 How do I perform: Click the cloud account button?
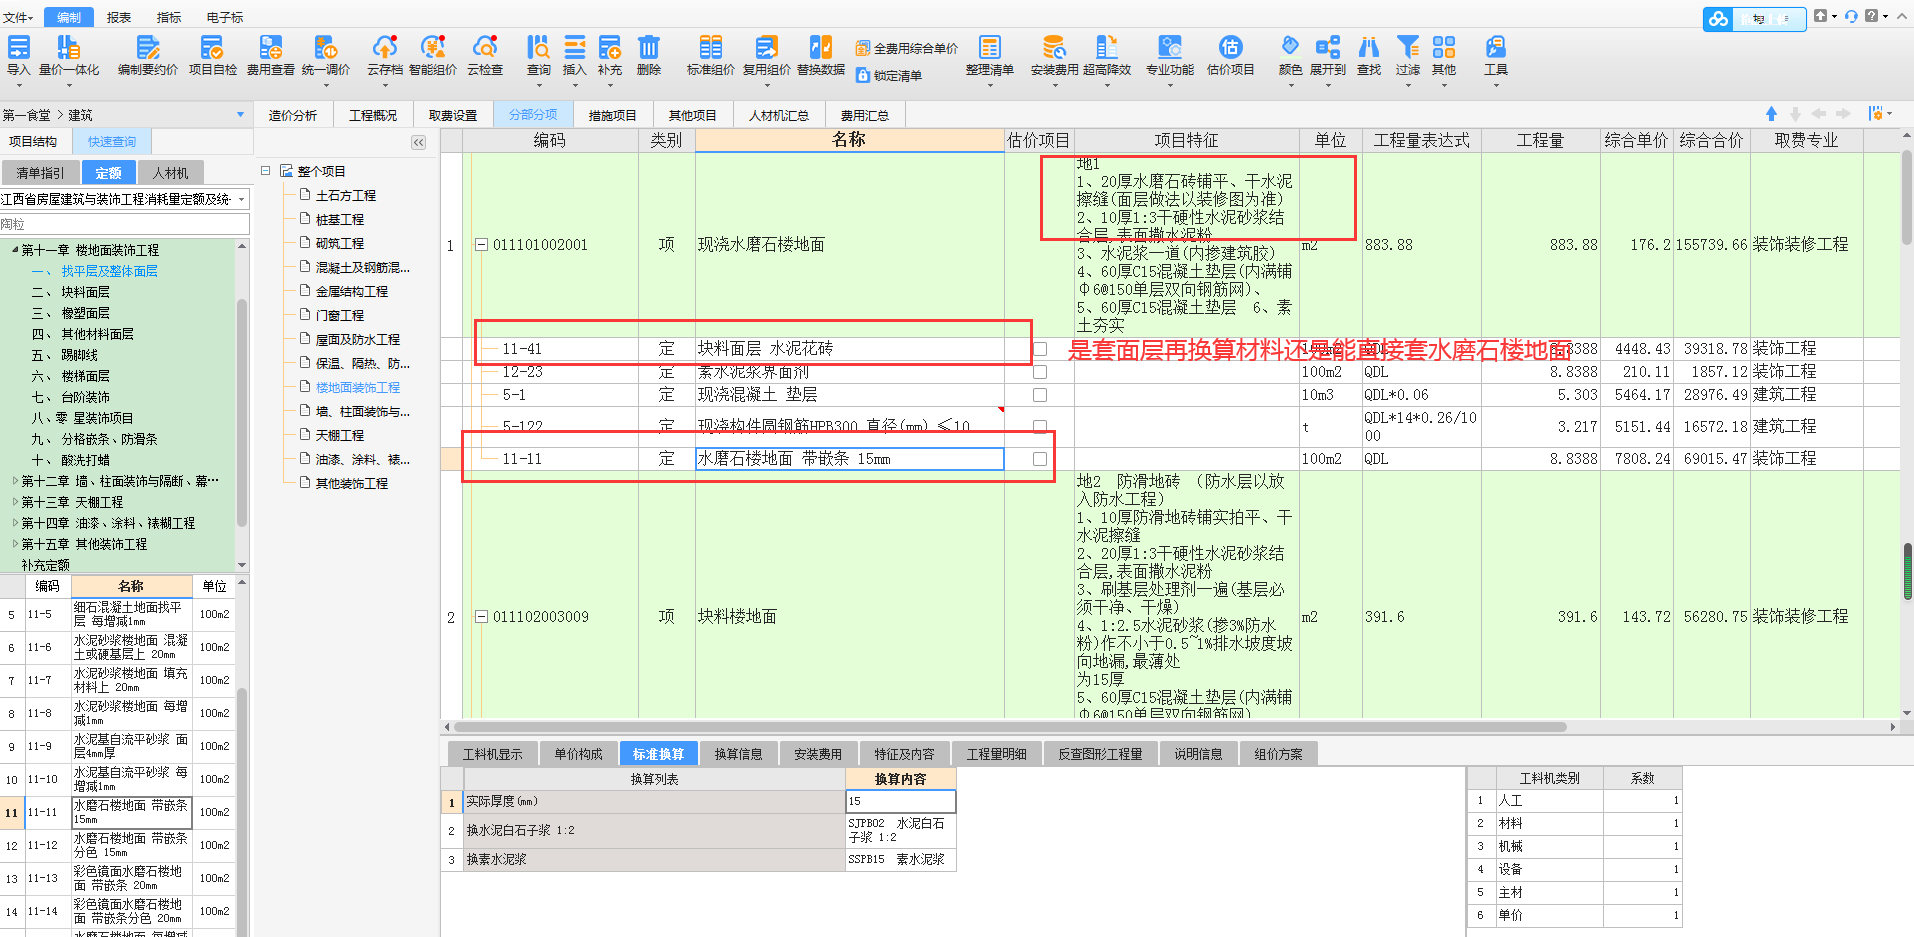click(1753, 19)
